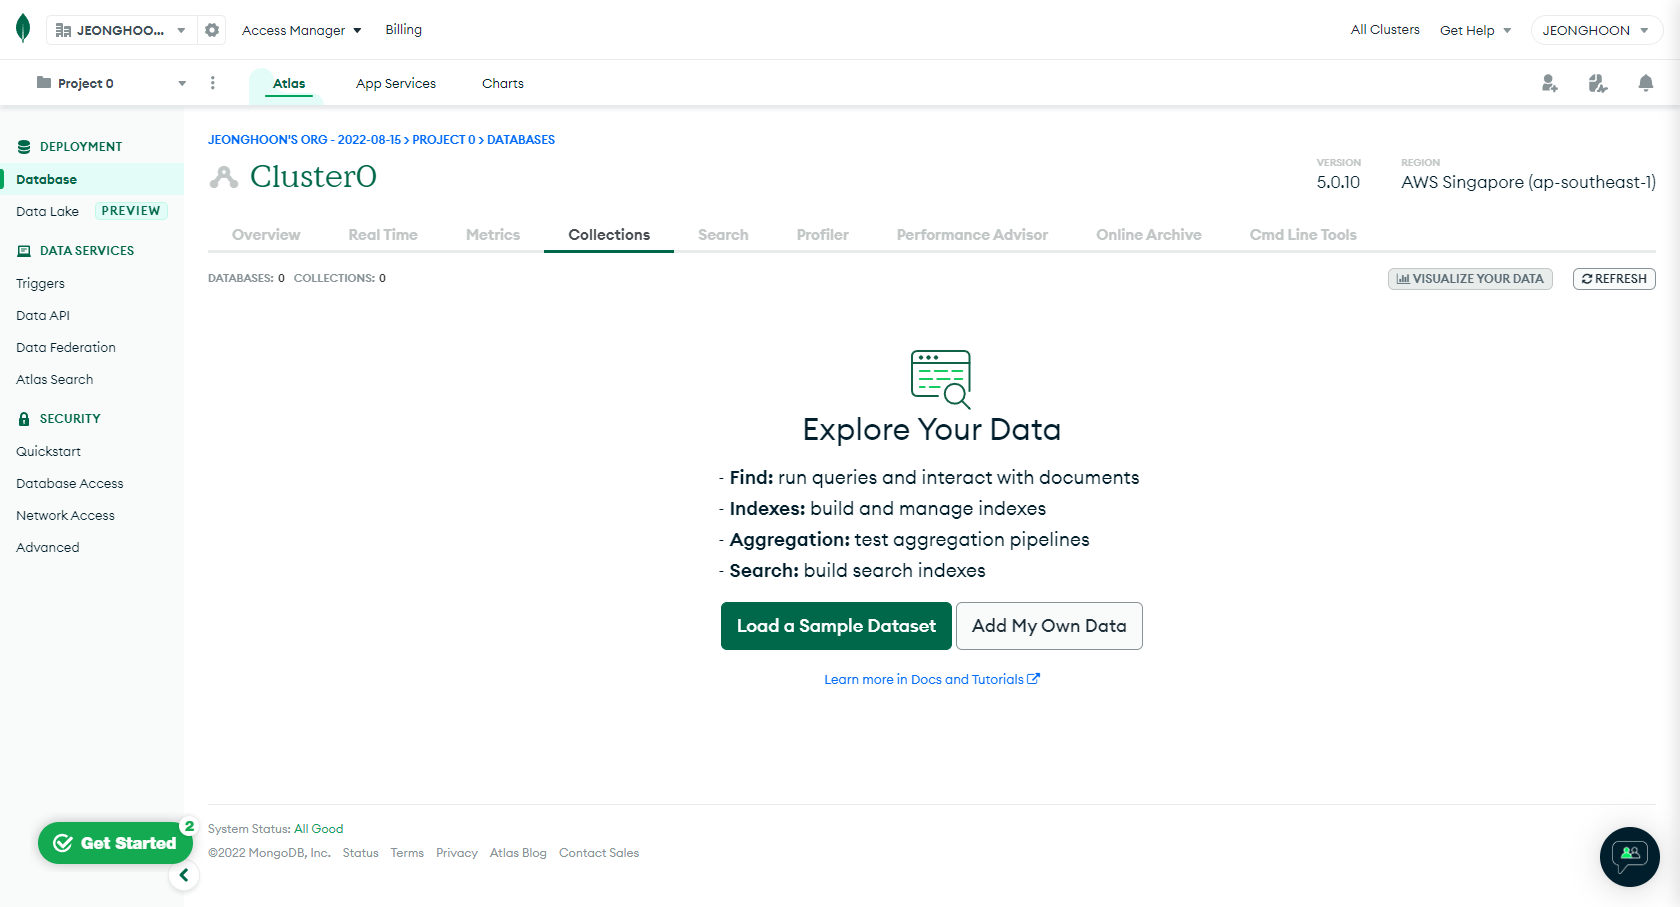The height and width of the screenshot is (907, 1680).
Task: Click the DATABASES breadcrumb link
Action: (x=521, y=140)
